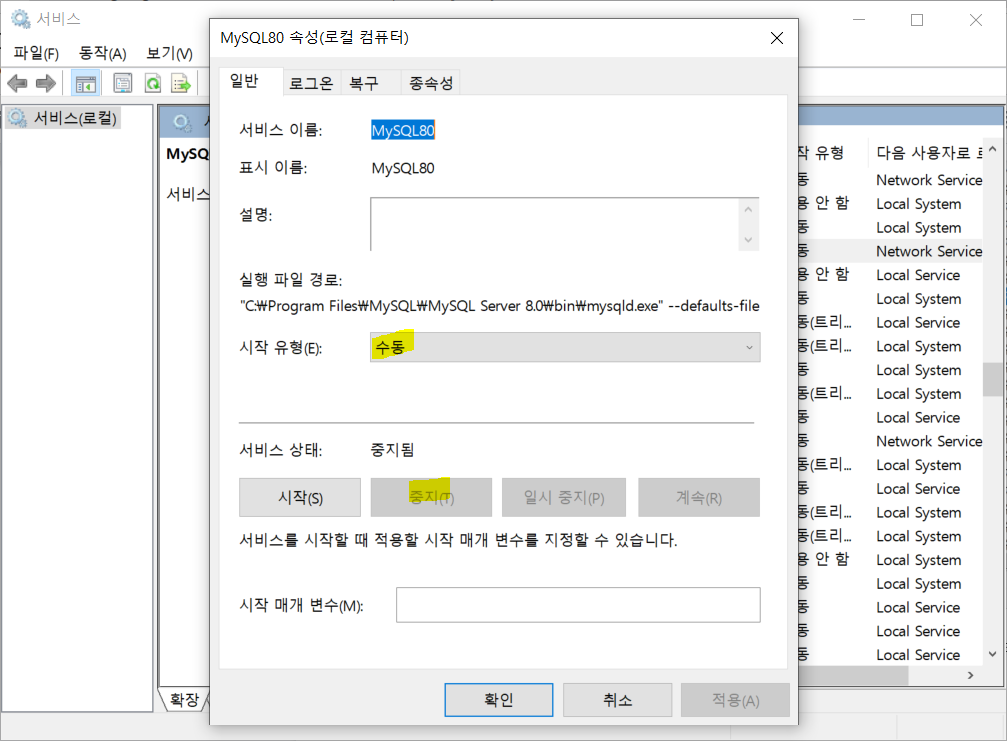The width and height of the screenshot is (1007, 741).
Task: Maximize the Services window
Action: pos(916,20)
